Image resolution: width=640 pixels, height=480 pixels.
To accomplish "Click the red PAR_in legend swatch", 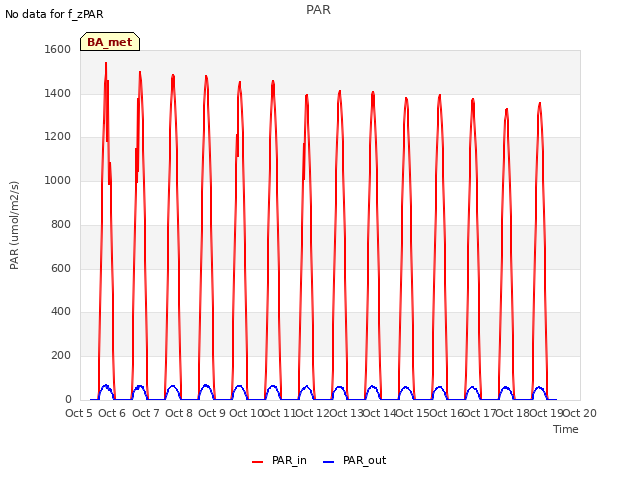I will click(257, 462).
